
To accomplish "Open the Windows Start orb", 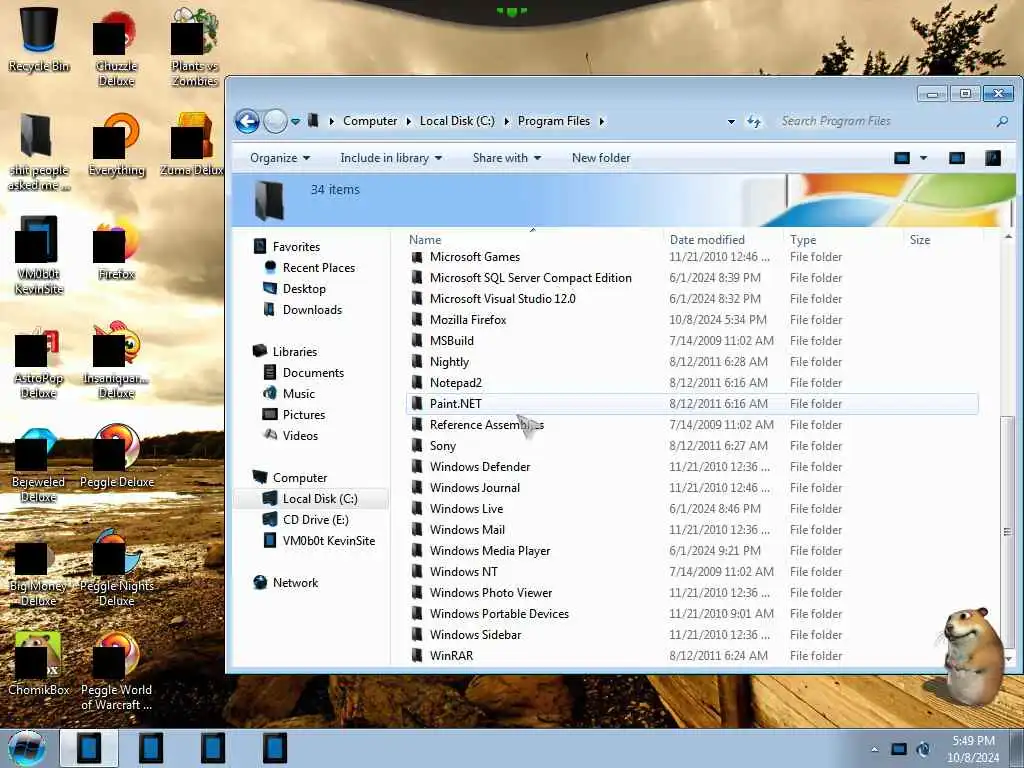I will pyautogui.click(x=27, y=748).
